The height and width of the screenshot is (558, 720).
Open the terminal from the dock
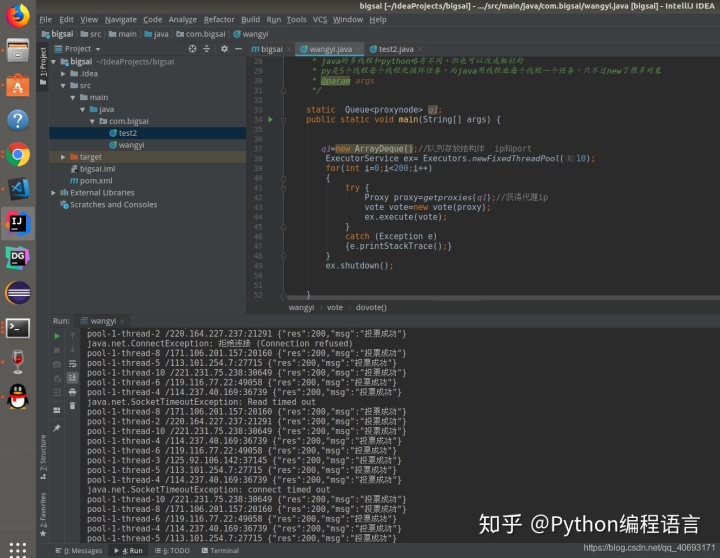coord(17,327)
